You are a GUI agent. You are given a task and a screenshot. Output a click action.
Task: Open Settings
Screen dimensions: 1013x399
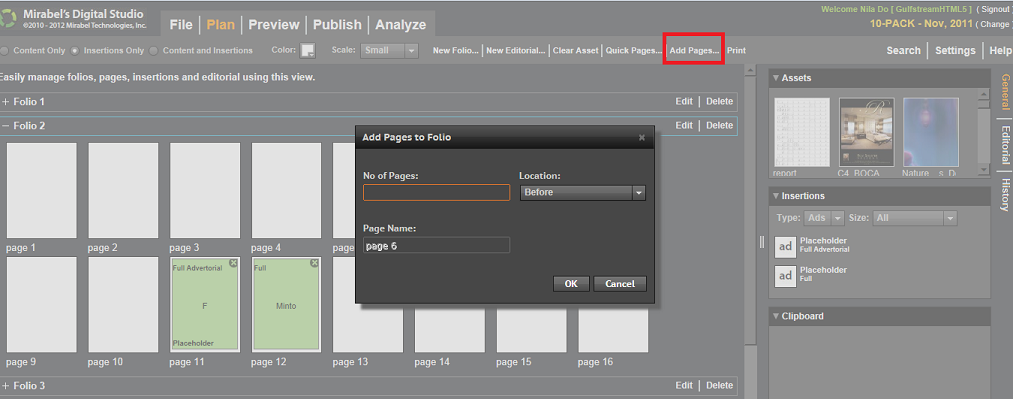click(x=955, y=50)
